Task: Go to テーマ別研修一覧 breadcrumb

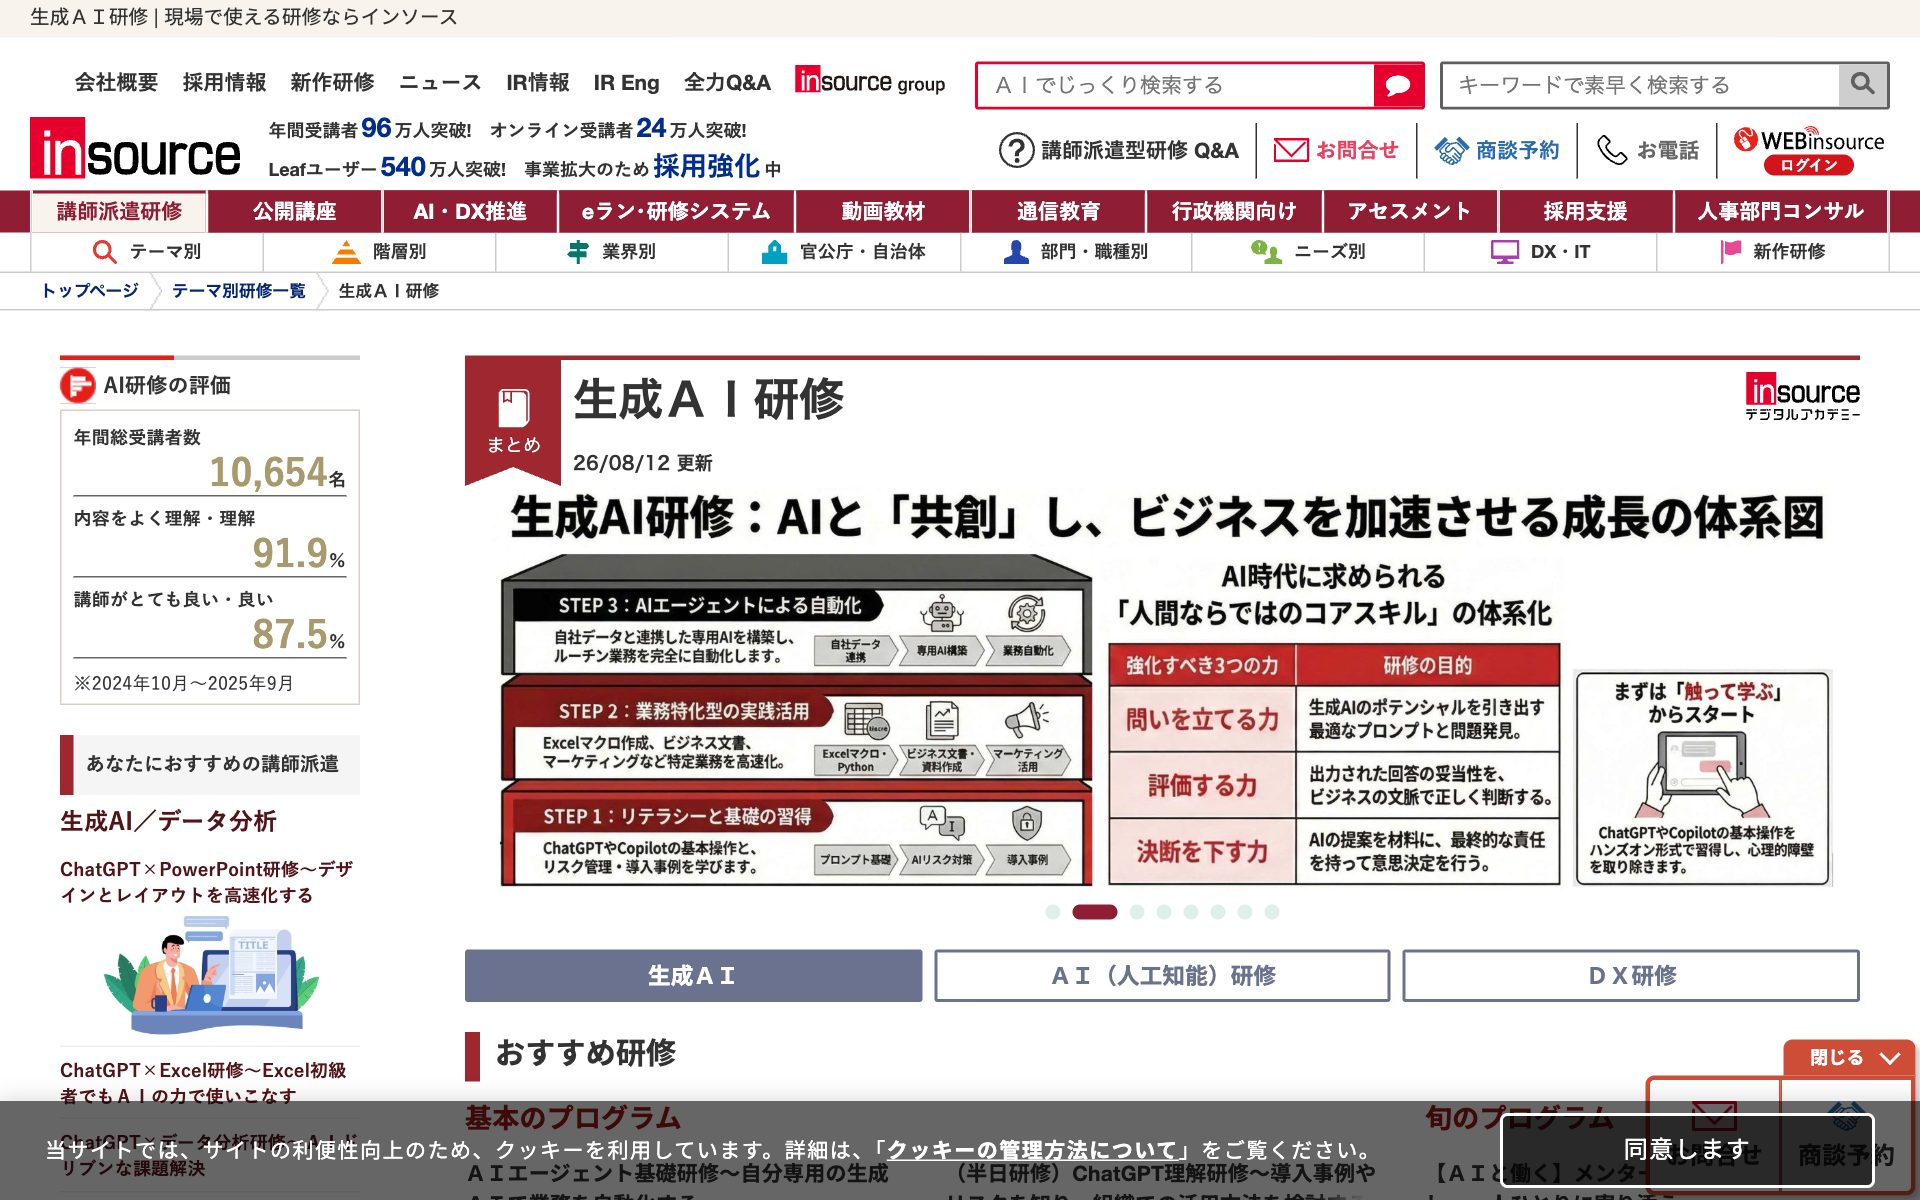Action: (x=238, y=291)
